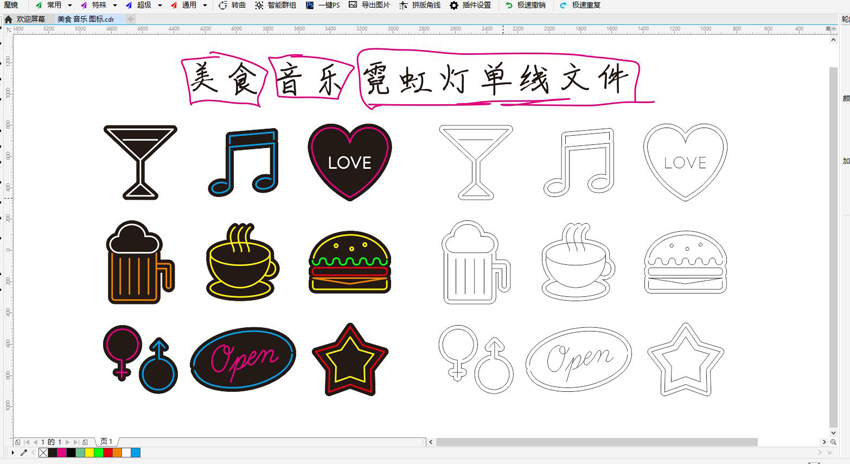Click the purple 特殊 plugin icon

(x=83, y=5)
